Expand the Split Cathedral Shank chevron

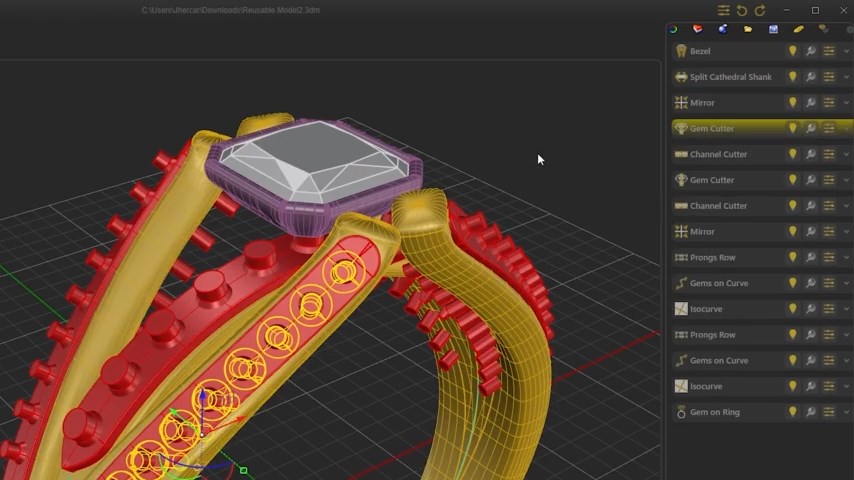846,77
